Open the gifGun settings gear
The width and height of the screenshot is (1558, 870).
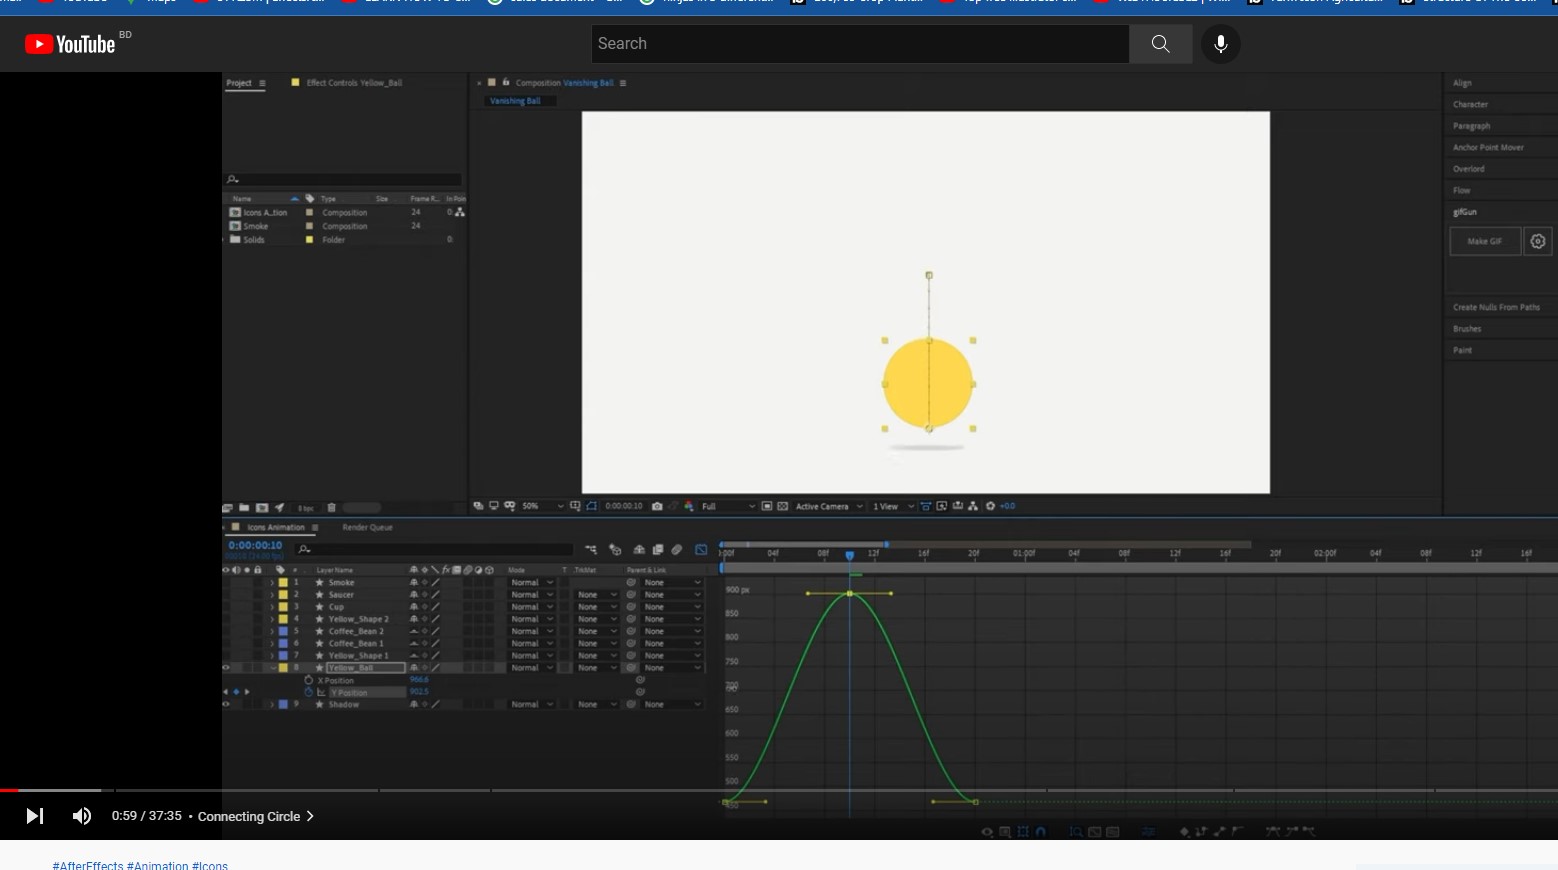[1537, 241]
